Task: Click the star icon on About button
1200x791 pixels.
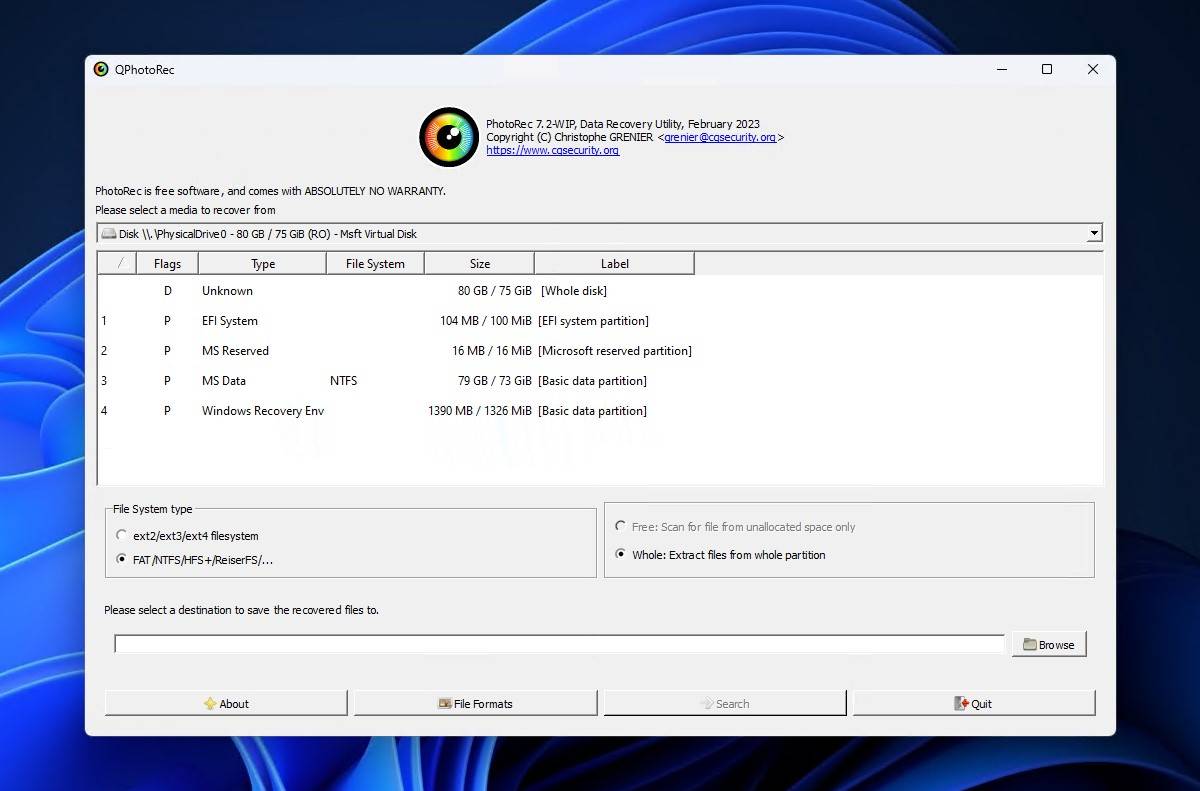Action: coord(210,704)
